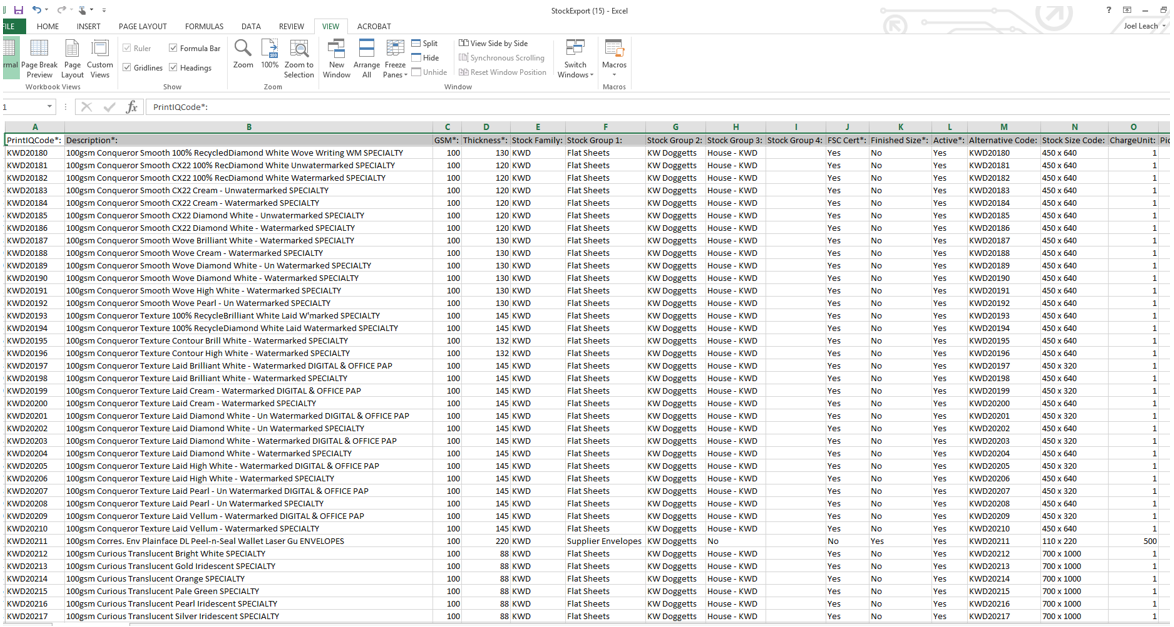Open Custom Views dialog
1174x627 pixels.
[x=100, y=58]
